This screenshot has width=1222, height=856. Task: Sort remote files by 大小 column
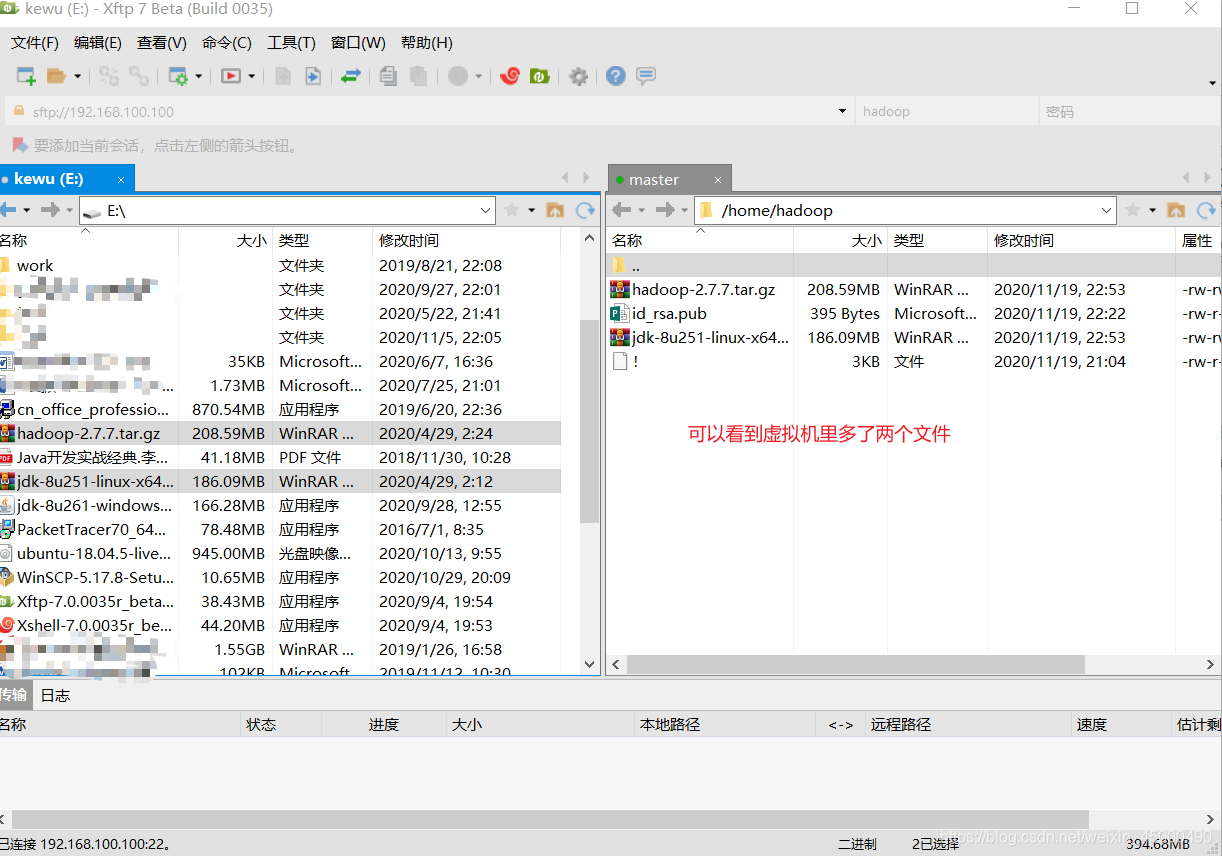(x=840, y=241)
